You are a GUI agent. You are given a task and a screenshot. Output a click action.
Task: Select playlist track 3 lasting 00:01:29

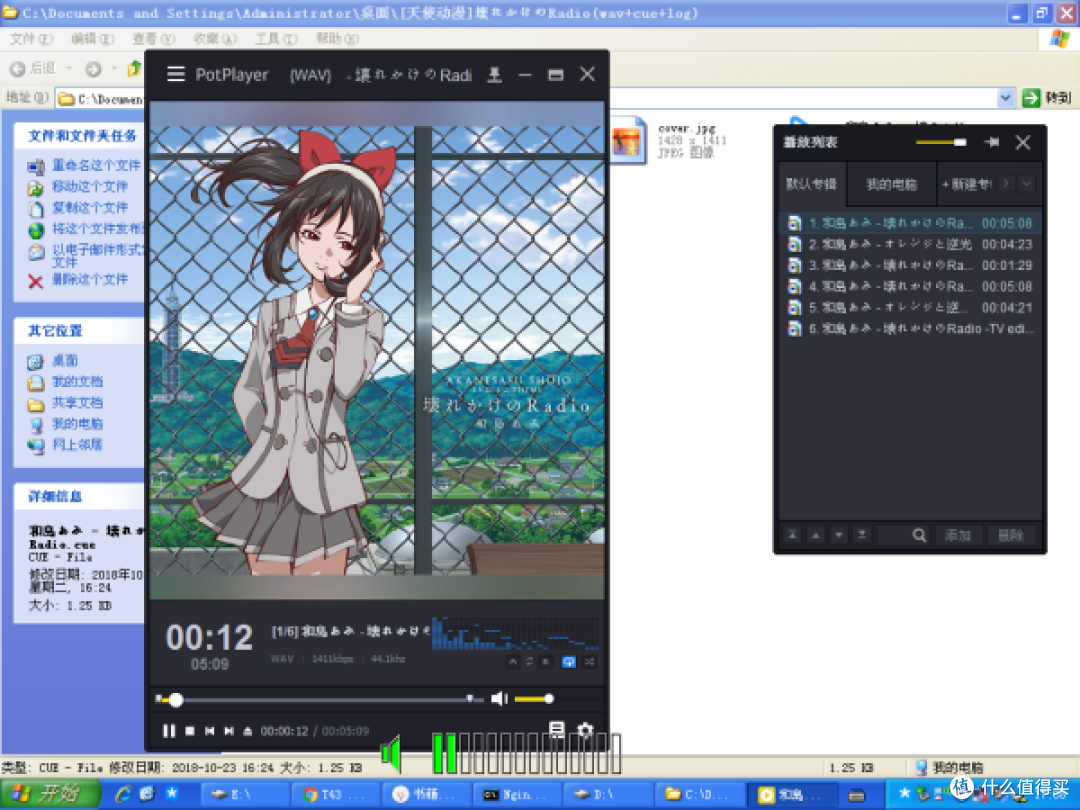point(910,265)
